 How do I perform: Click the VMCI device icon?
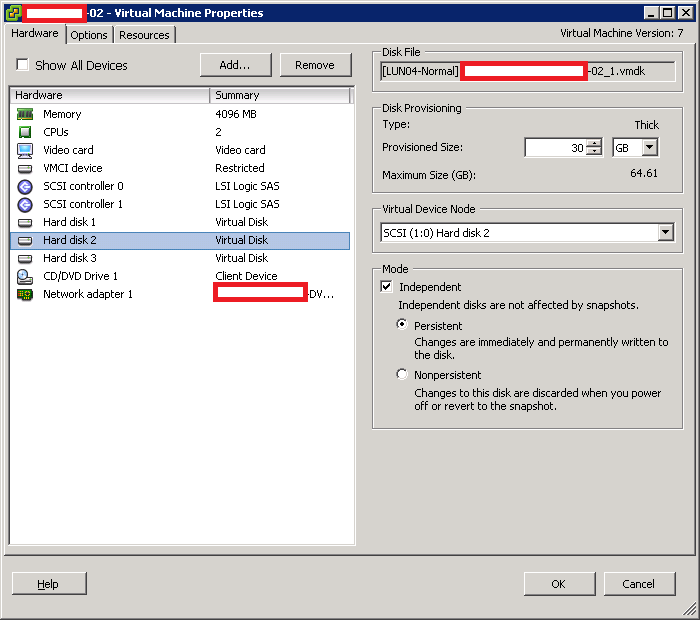click(25, 168)
